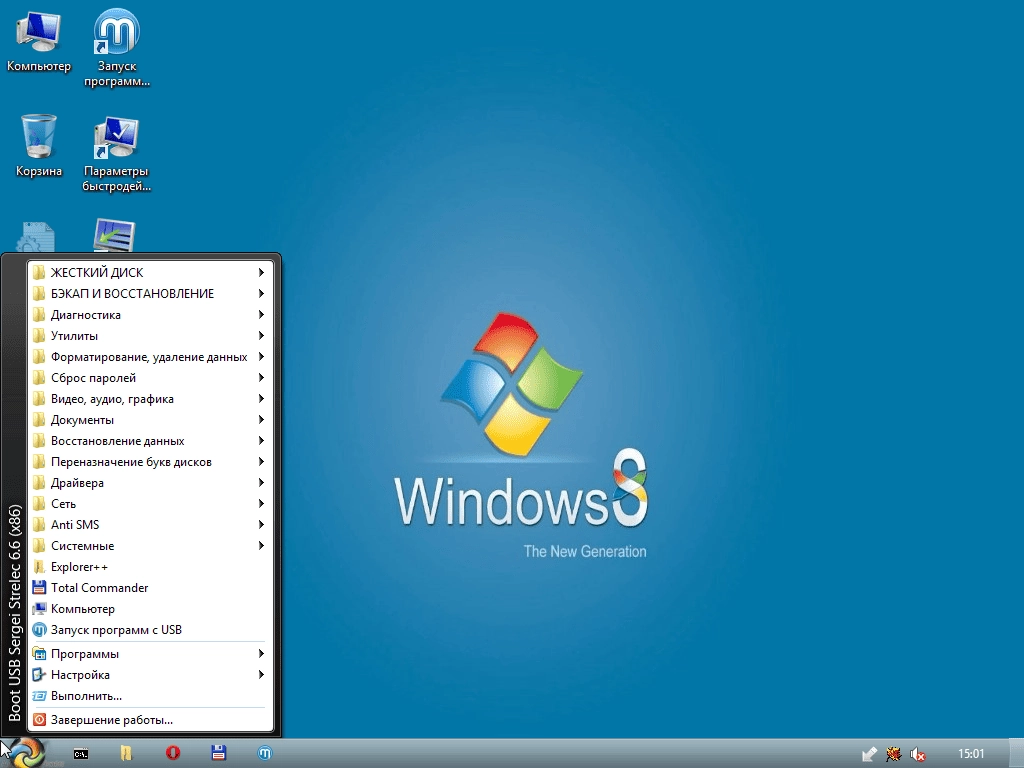The height and width of the screenshot is (768, 1024).
Task: Open the Восстановление данных menu item
Action: (150, 440)
